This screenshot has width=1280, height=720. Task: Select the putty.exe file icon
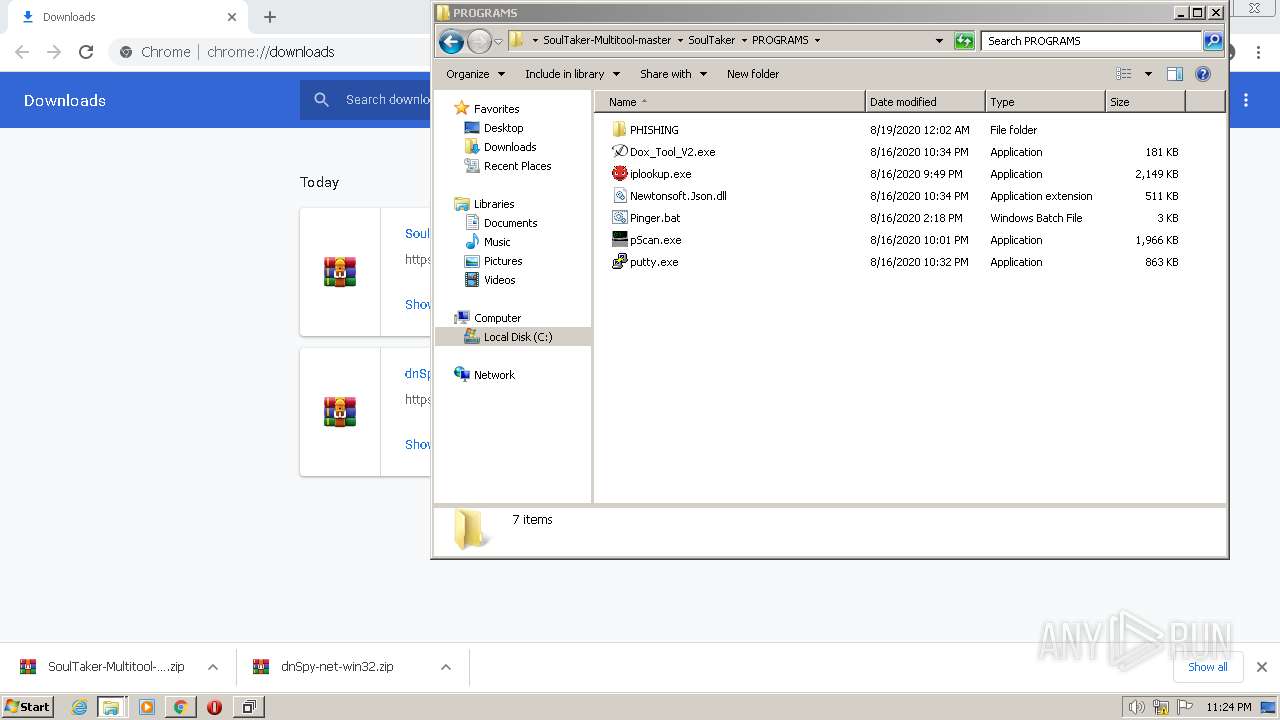[x=619, y=262]
